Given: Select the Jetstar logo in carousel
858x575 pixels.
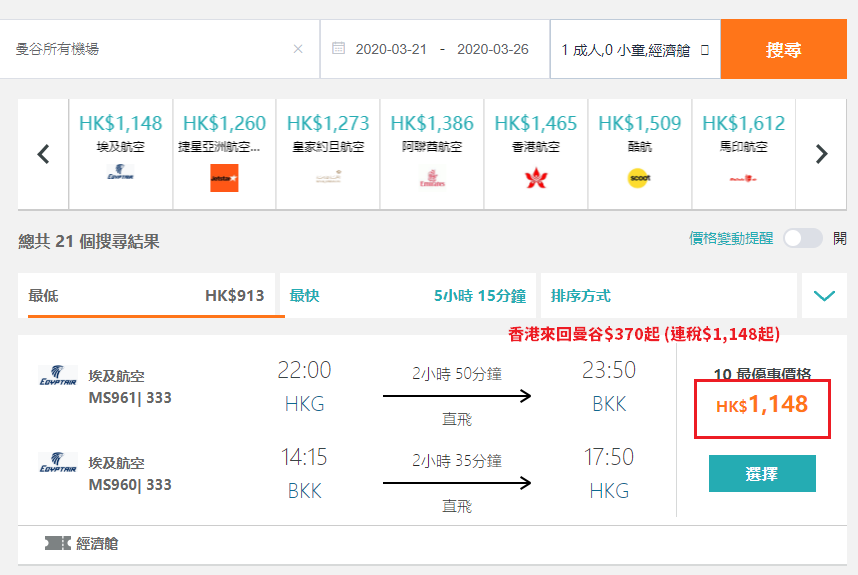Looking at the screenshot, I should click(224, 178).
